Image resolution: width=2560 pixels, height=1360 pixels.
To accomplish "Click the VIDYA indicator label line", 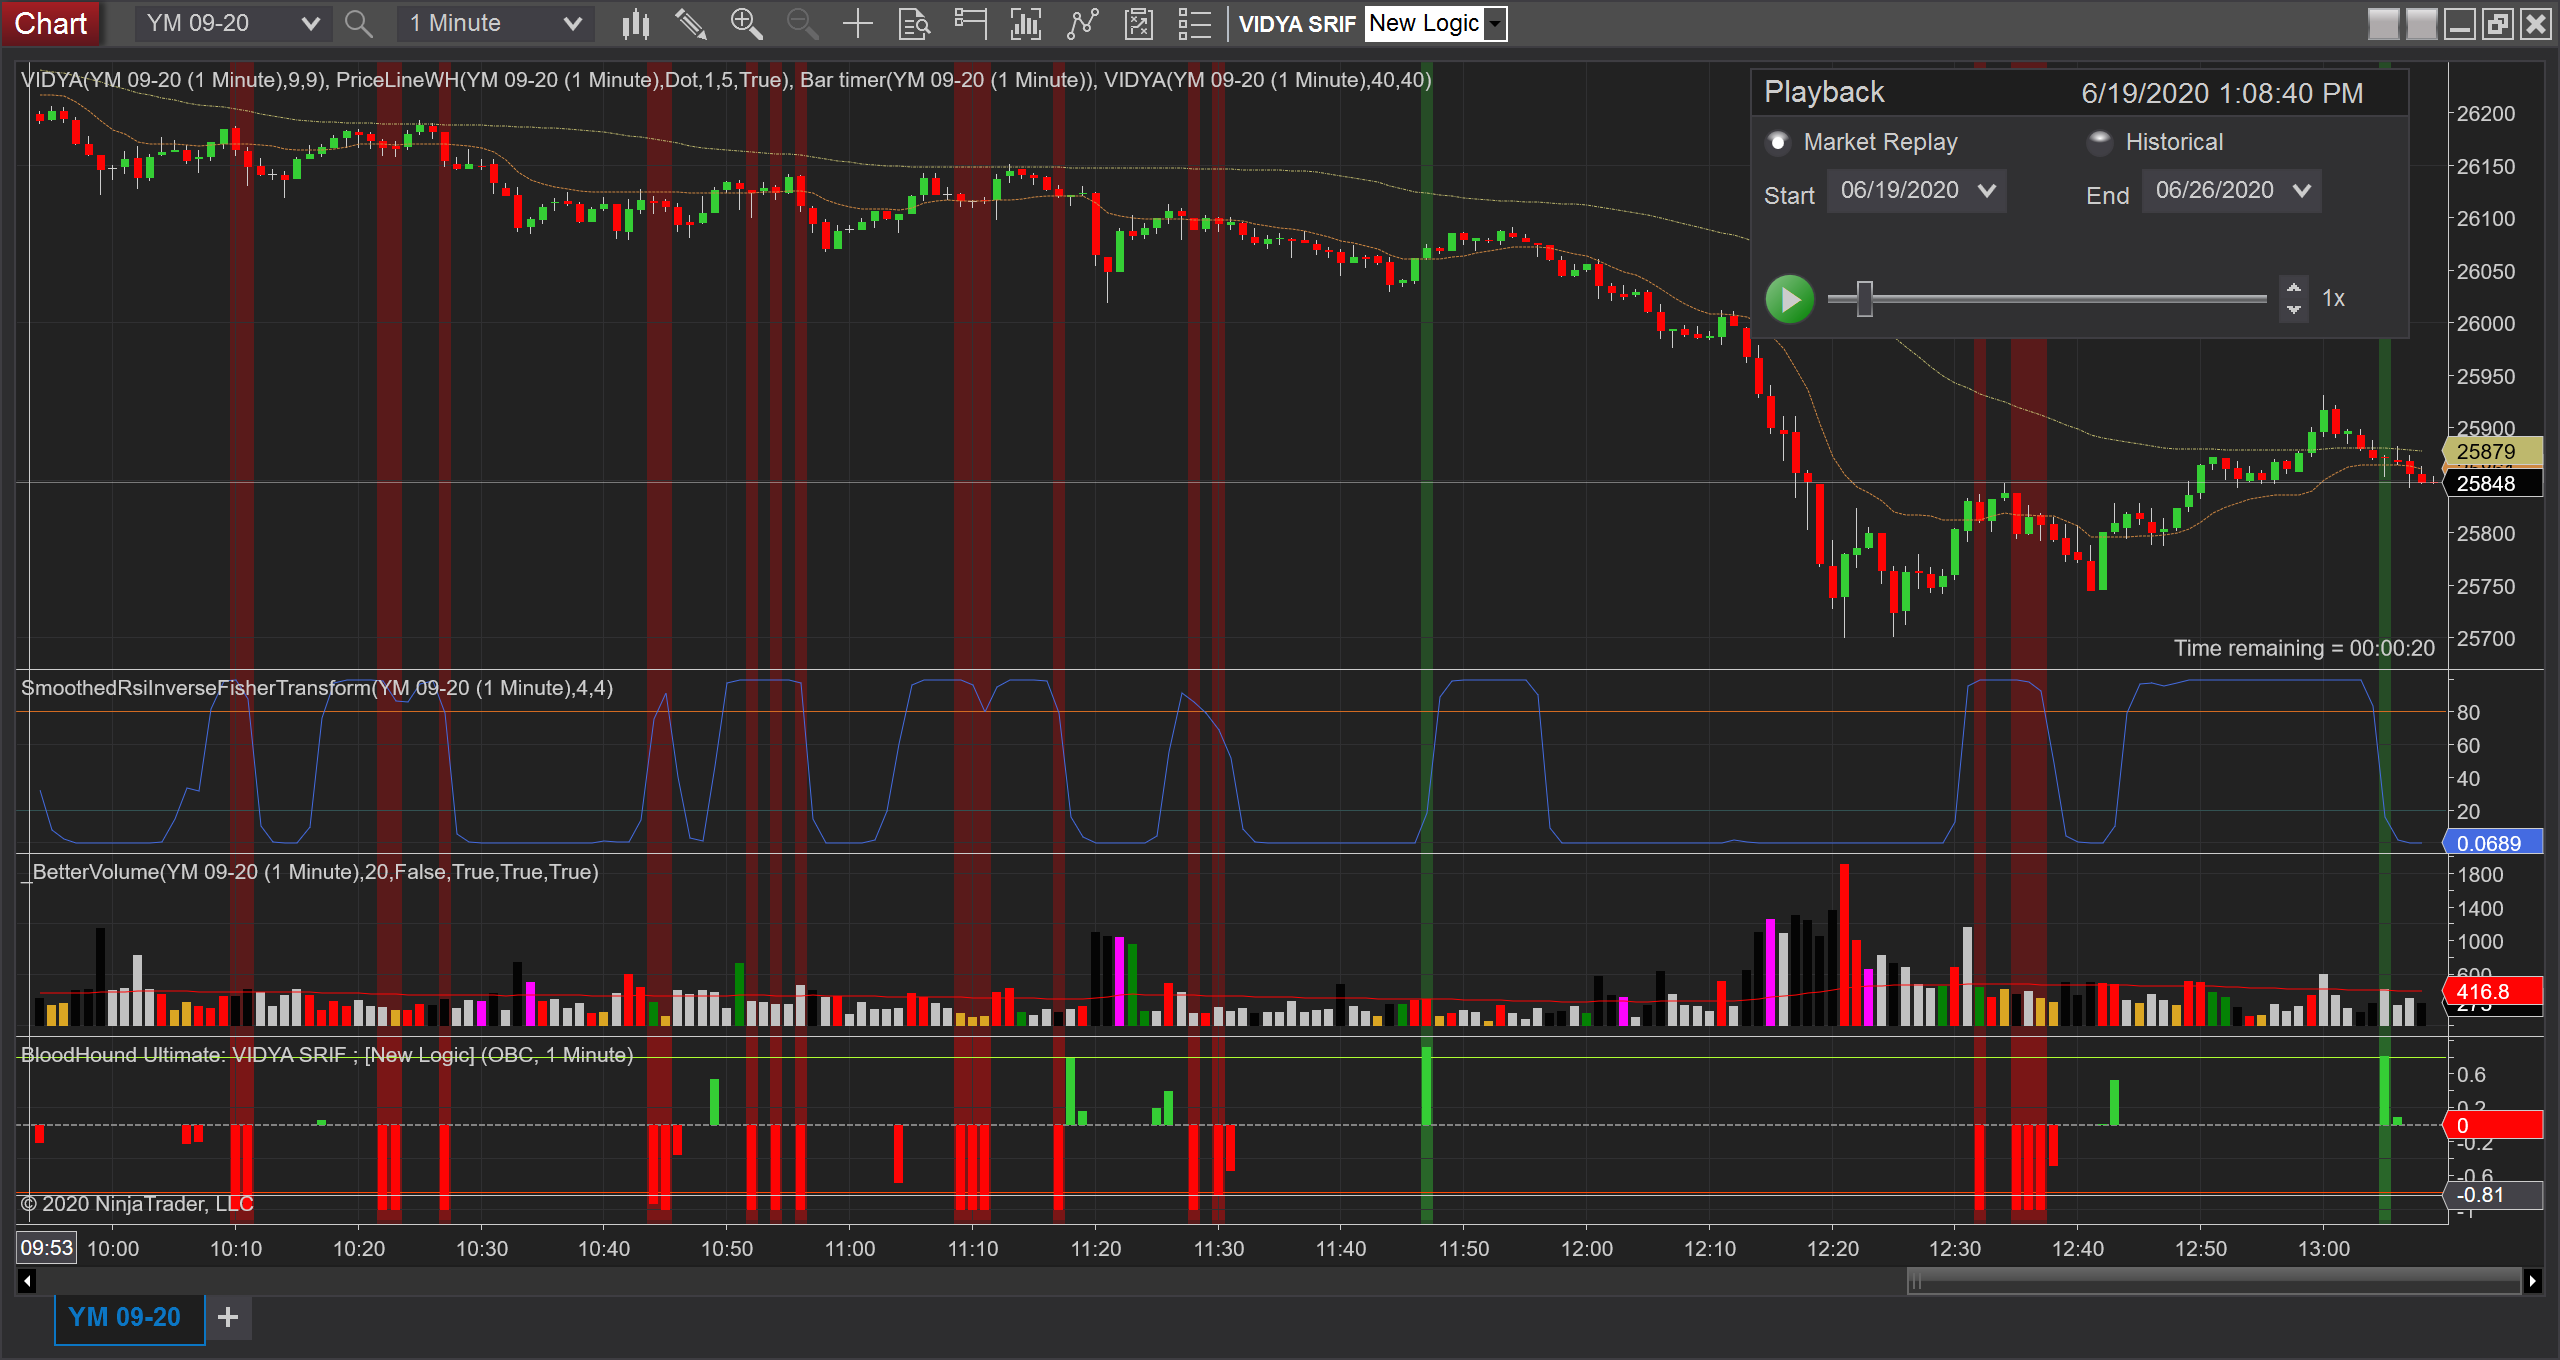I will click(726, 80).
